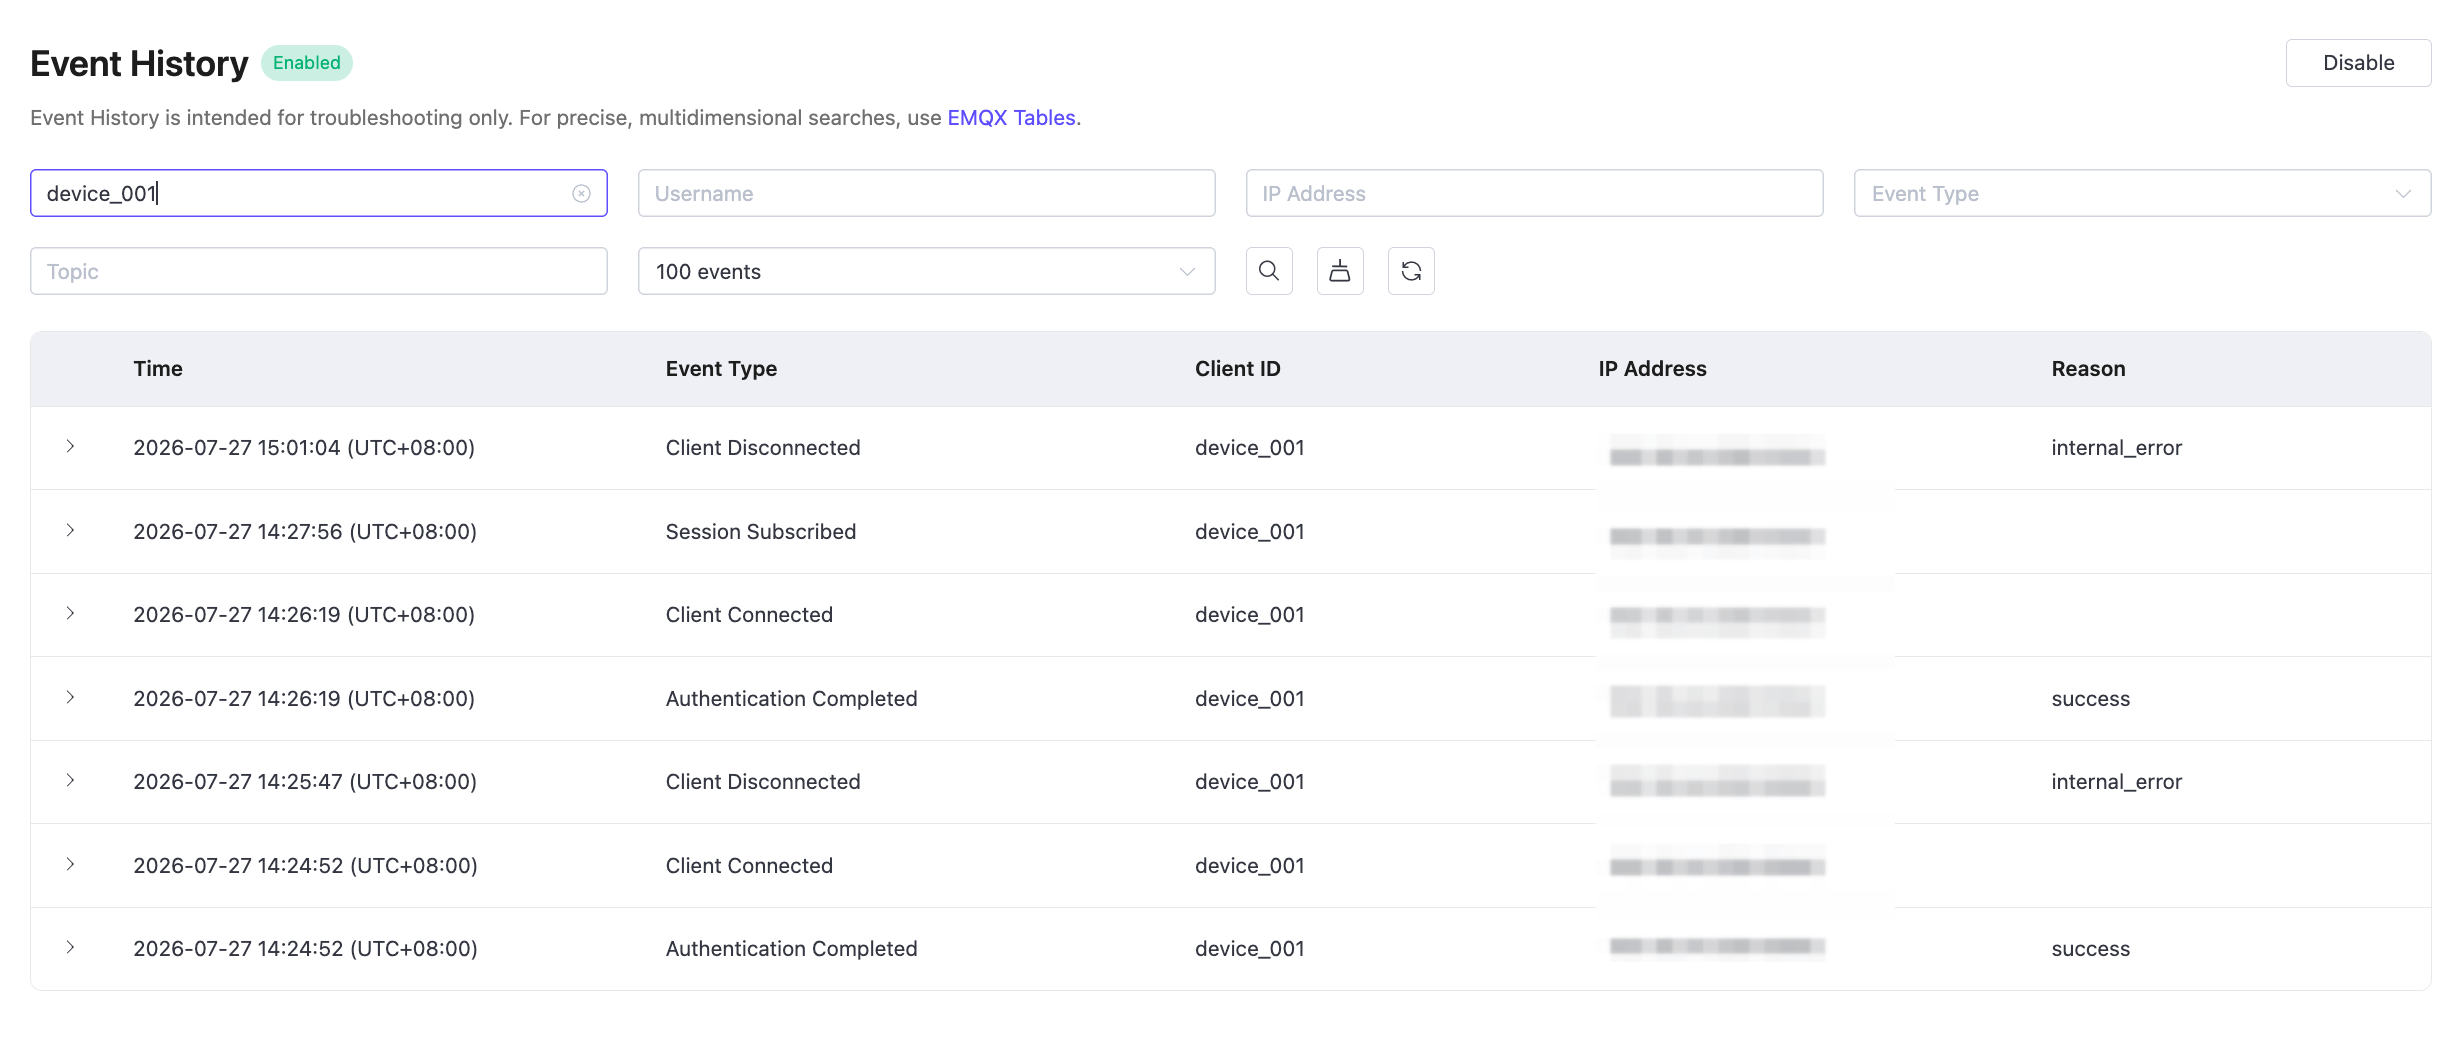This screenshot has height=1044, width=2452.
Task: Focus the Topic input field
Action: (x=318, y=271)
